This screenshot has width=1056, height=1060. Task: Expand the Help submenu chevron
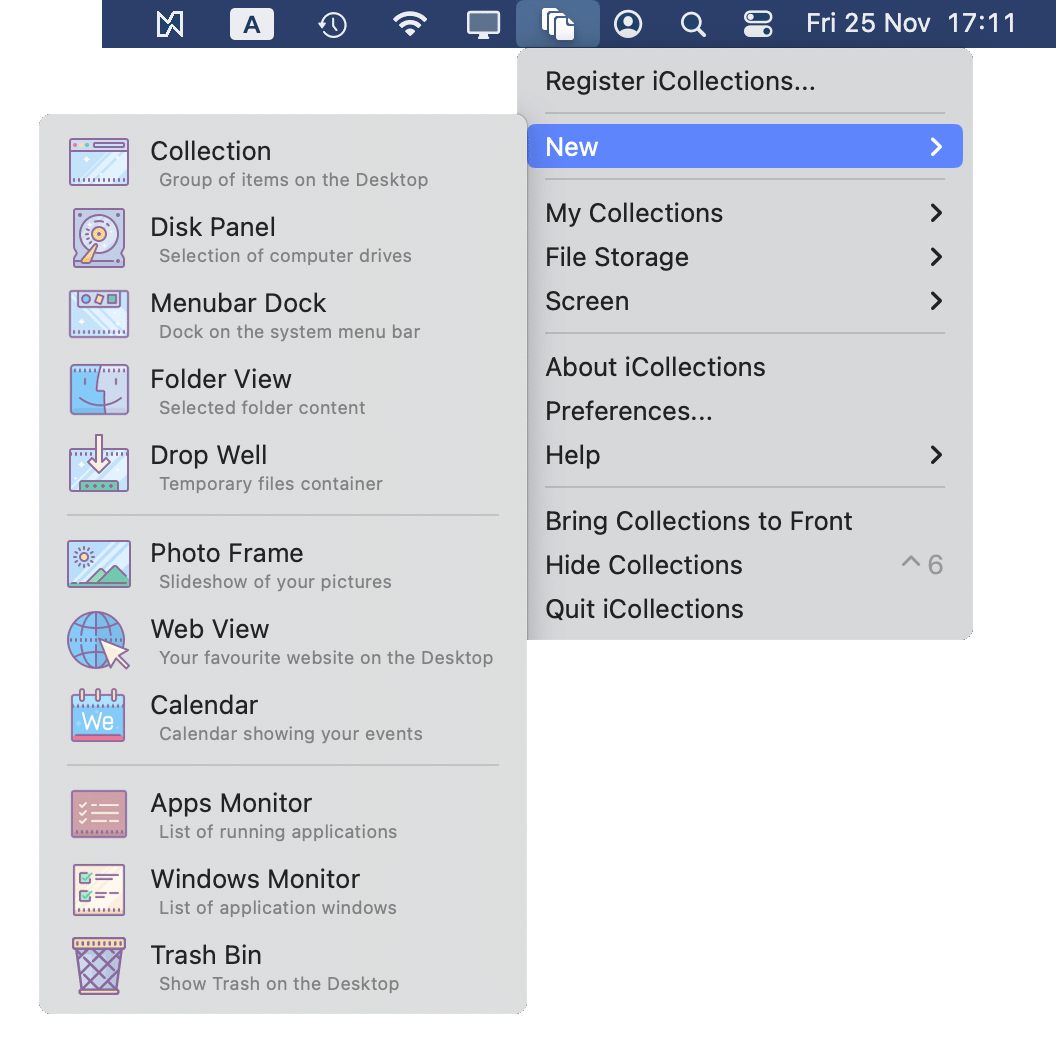point(936,455)
